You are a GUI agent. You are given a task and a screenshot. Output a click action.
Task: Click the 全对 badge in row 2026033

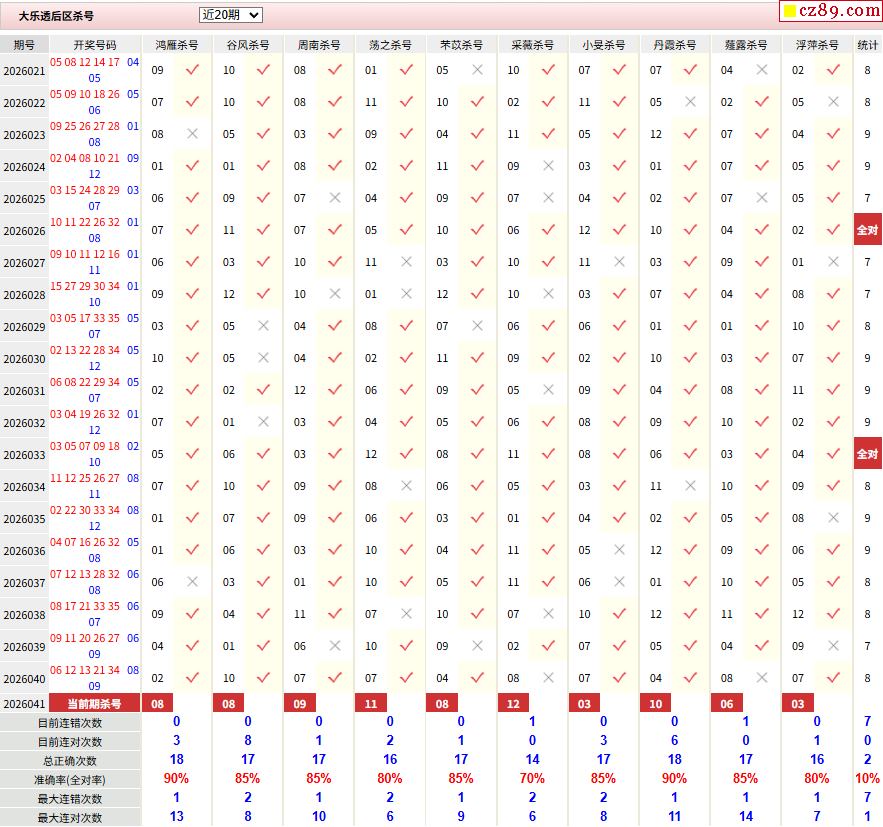[867, 454]
